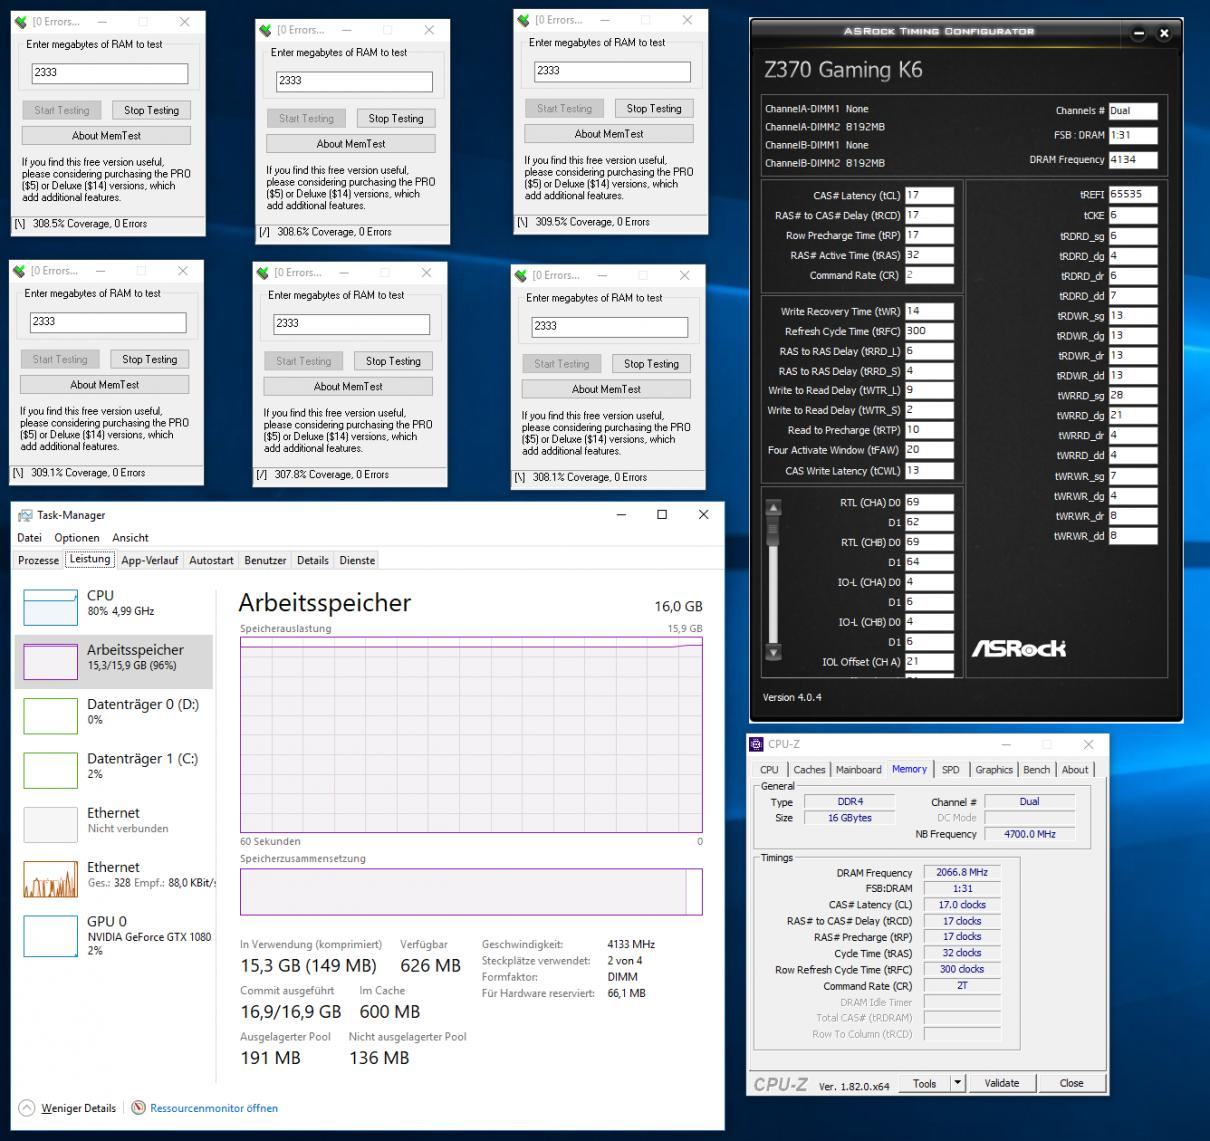
Task: Switch to the App-Verlauf tab
Action: click(x=150, y=560)
